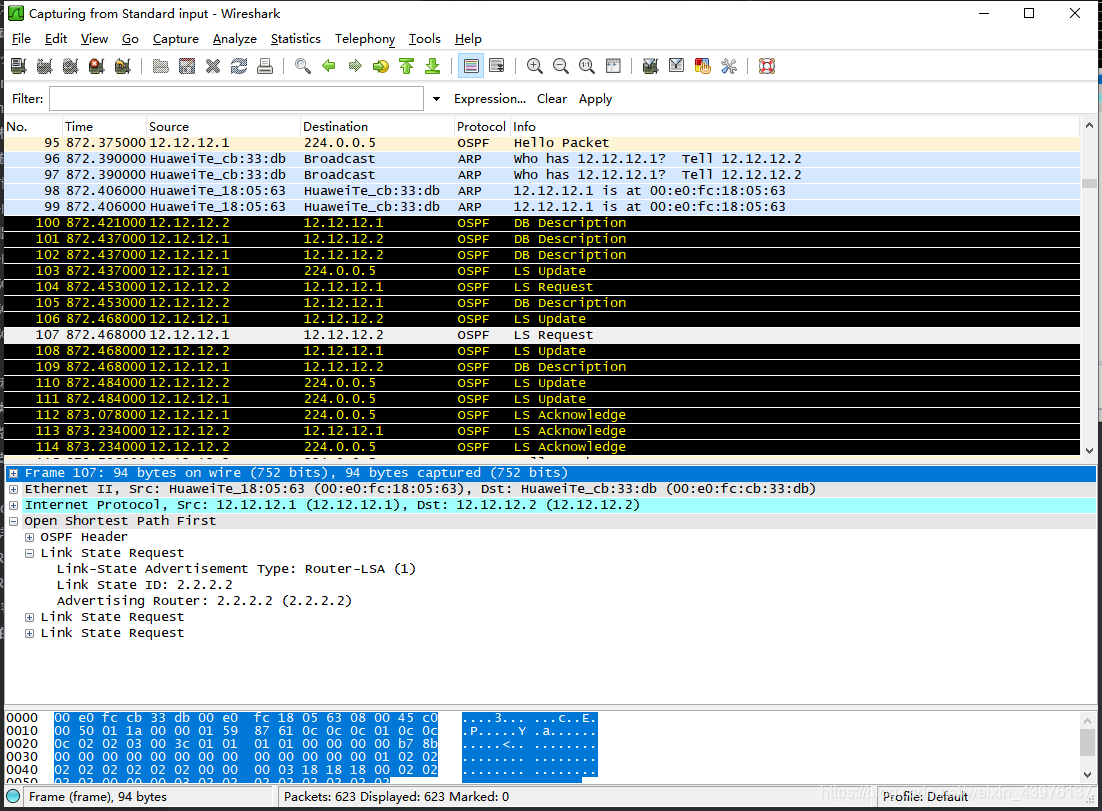Screen dimensions: 1102x811
Task: Open preferences with the tools icon
Action: coord(729,66)
